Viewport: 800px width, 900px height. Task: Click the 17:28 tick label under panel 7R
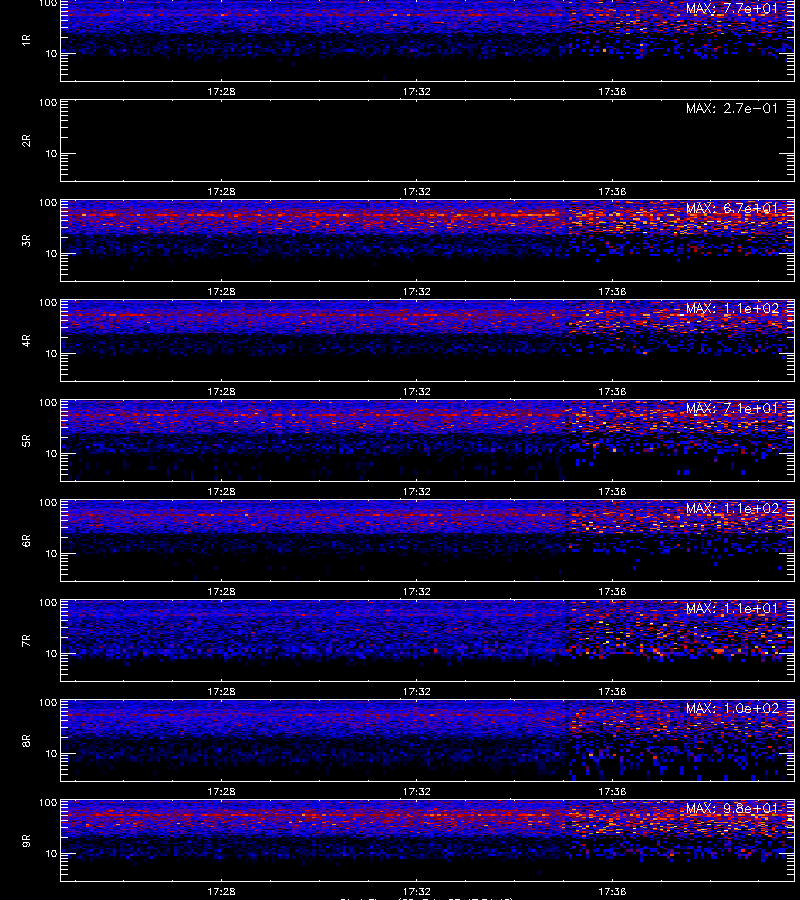(x=221, y=692)
